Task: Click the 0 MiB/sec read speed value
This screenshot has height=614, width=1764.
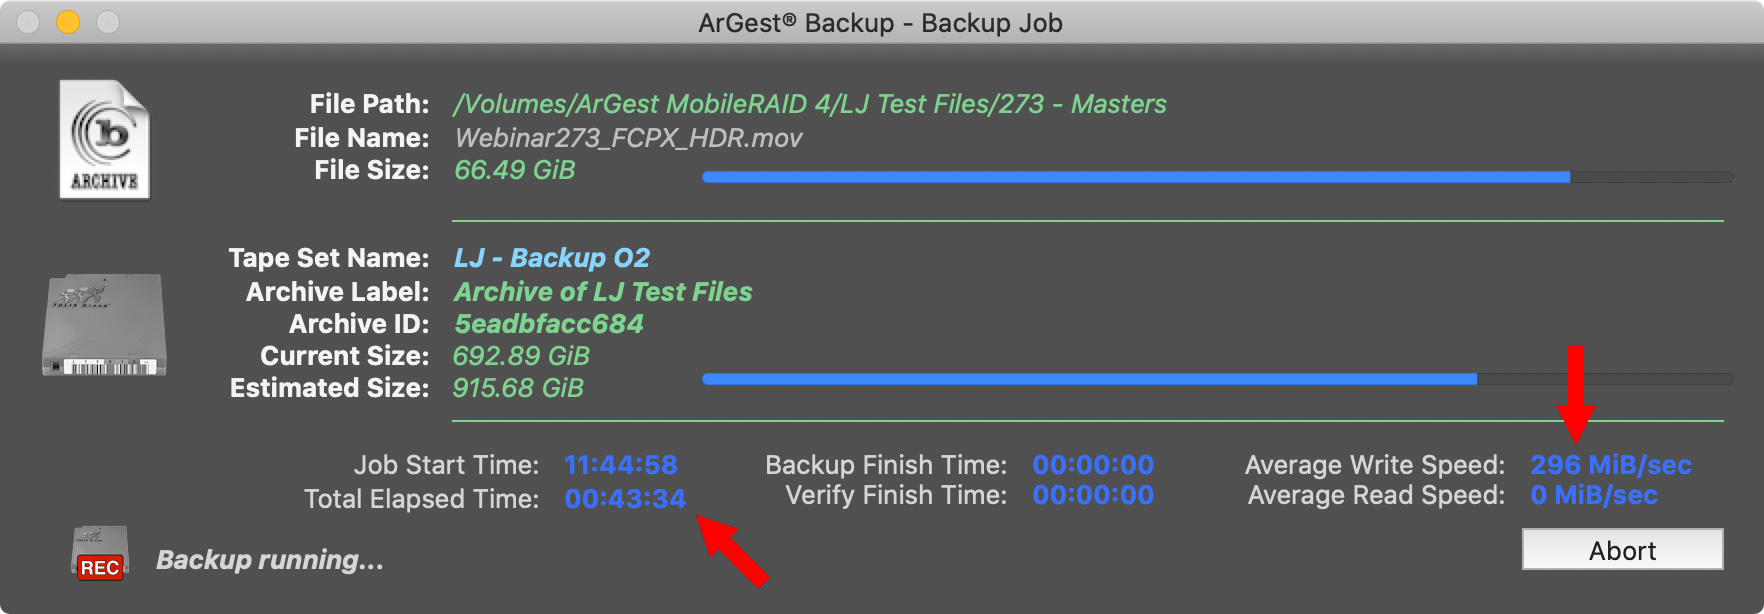Action: tap(1594, 495)
